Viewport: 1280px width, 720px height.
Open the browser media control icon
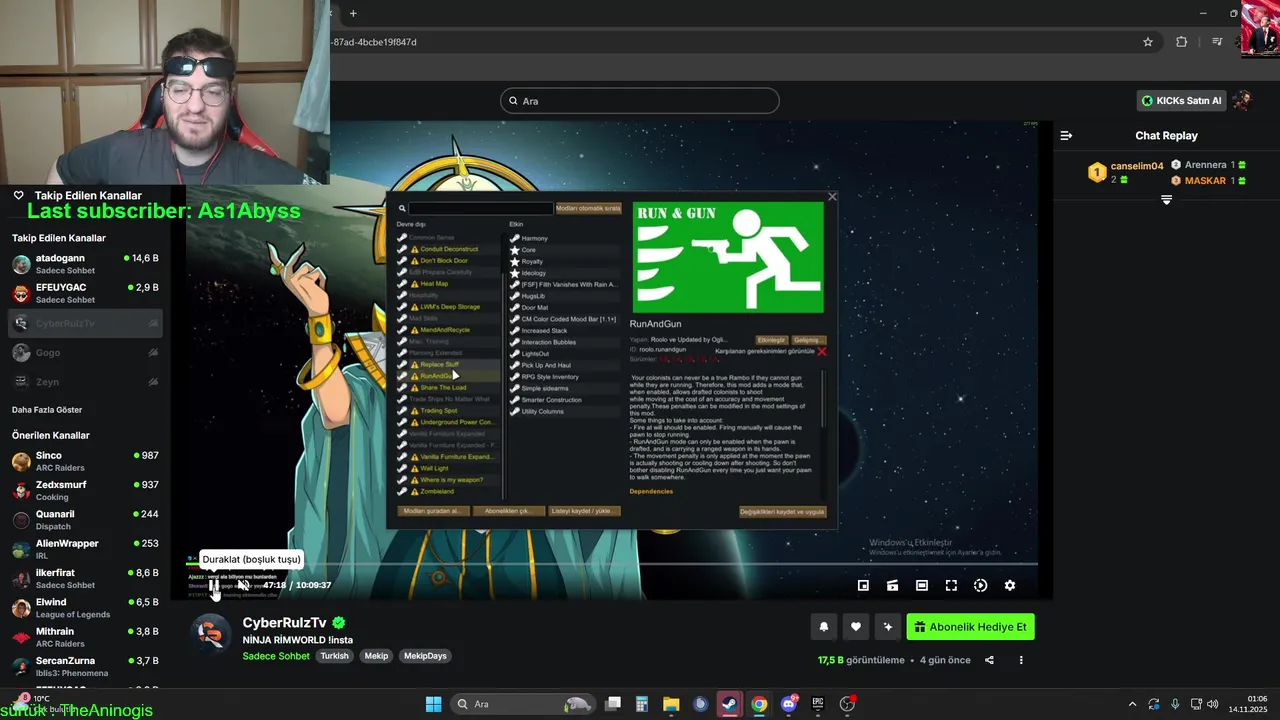point(1217,42)
